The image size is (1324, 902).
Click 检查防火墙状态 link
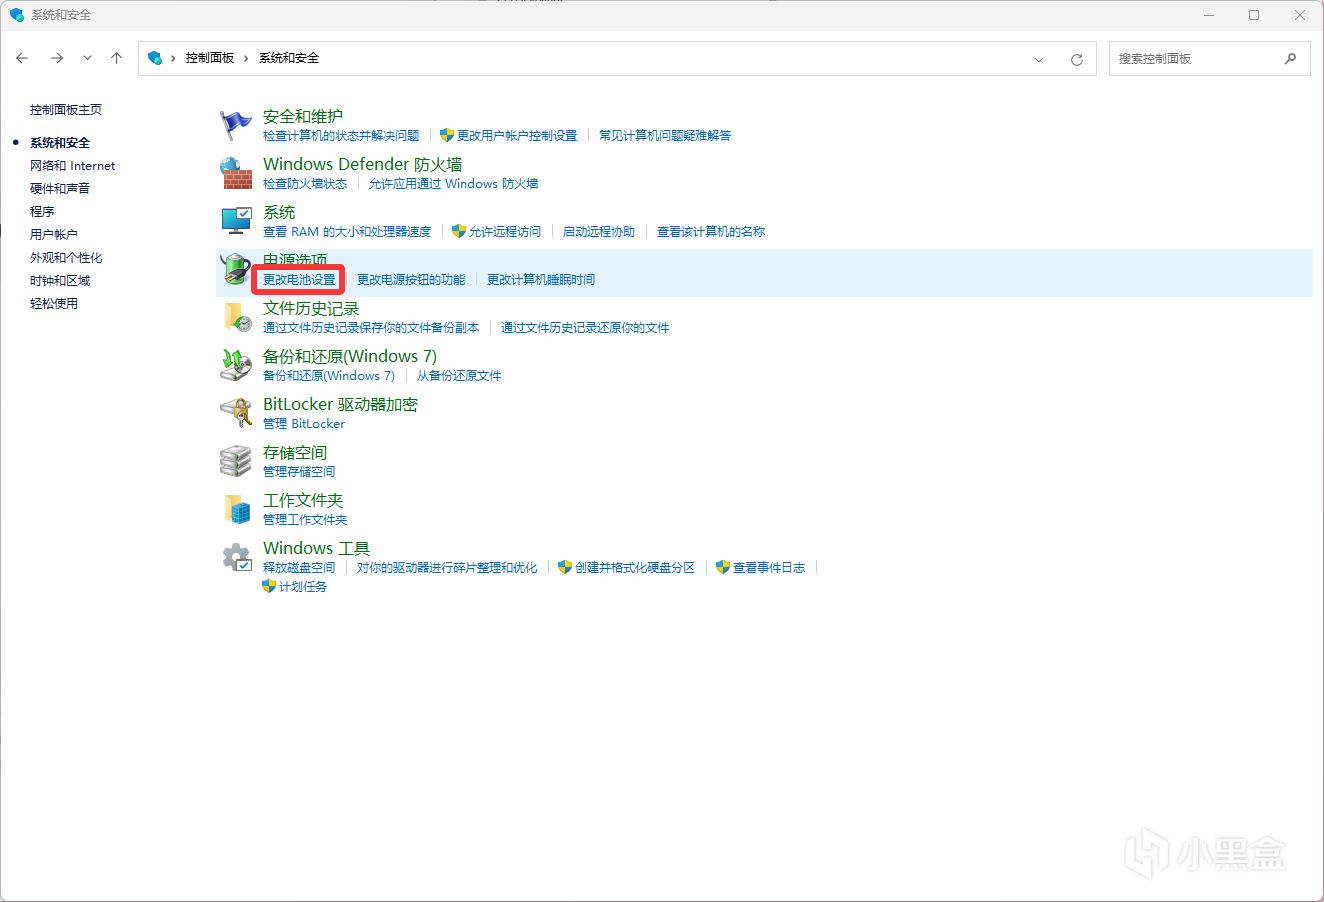[305, 184]
